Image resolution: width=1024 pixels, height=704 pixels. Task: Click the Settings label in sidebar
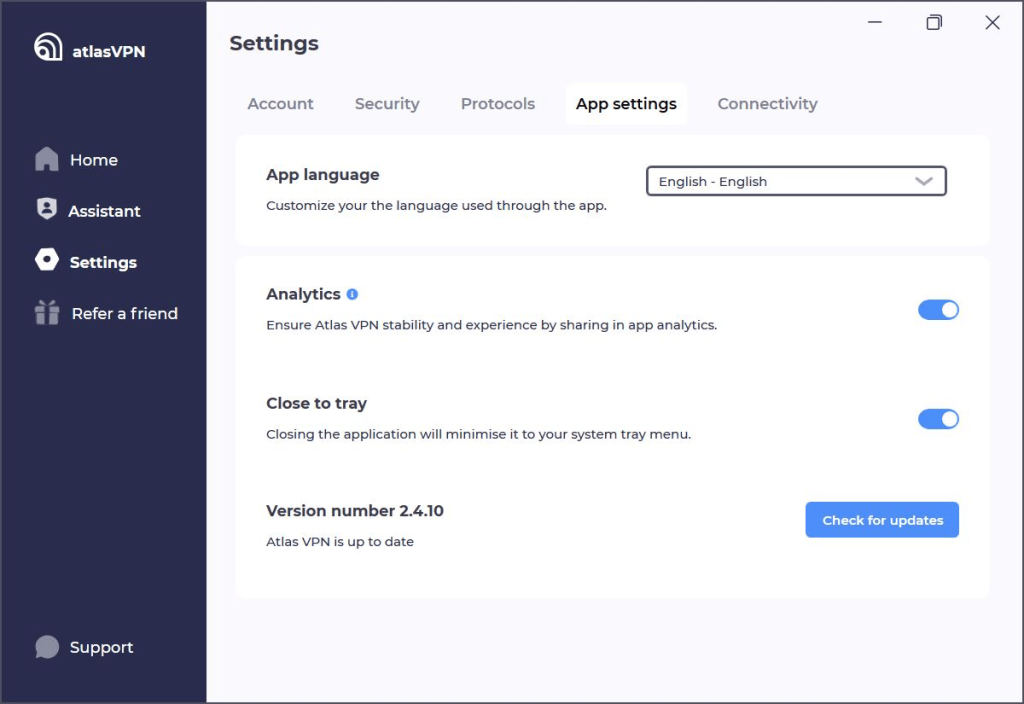103,263
